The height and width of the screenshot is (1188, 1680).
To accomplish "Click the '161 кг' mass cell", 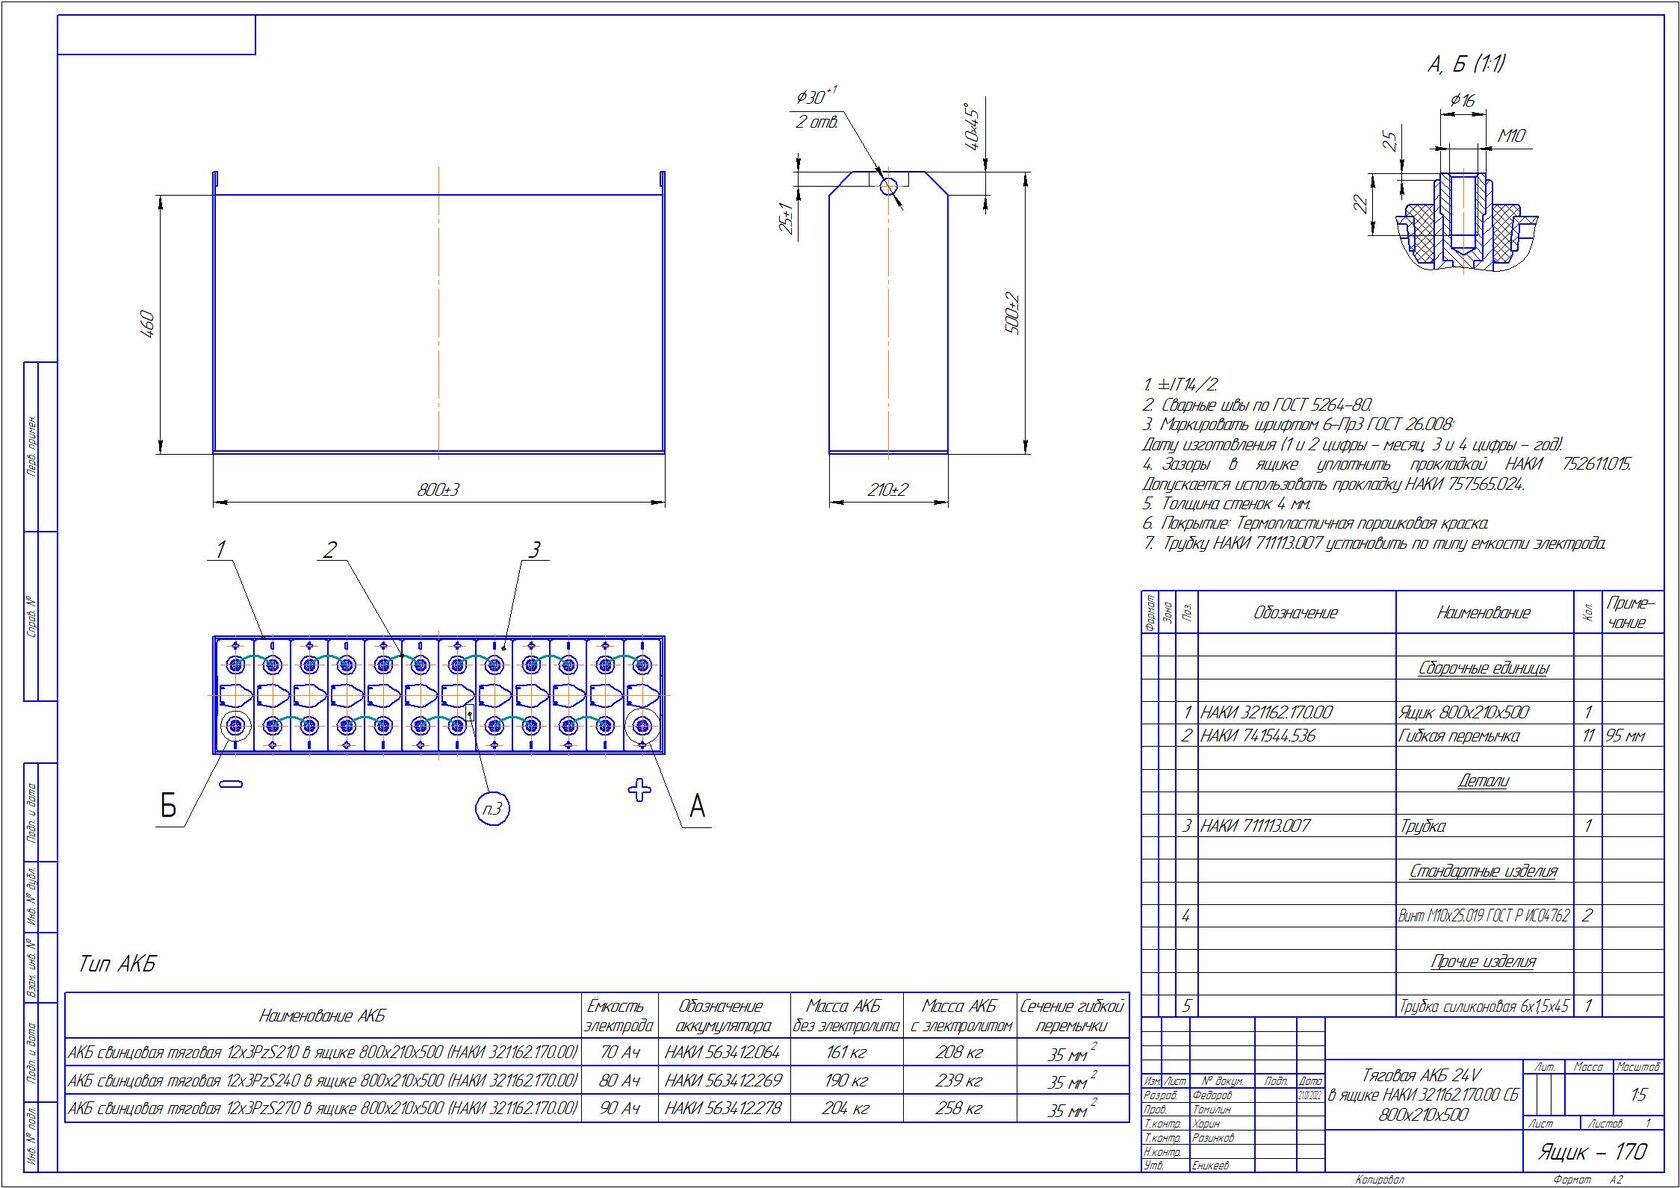I will coord(846,1052).
